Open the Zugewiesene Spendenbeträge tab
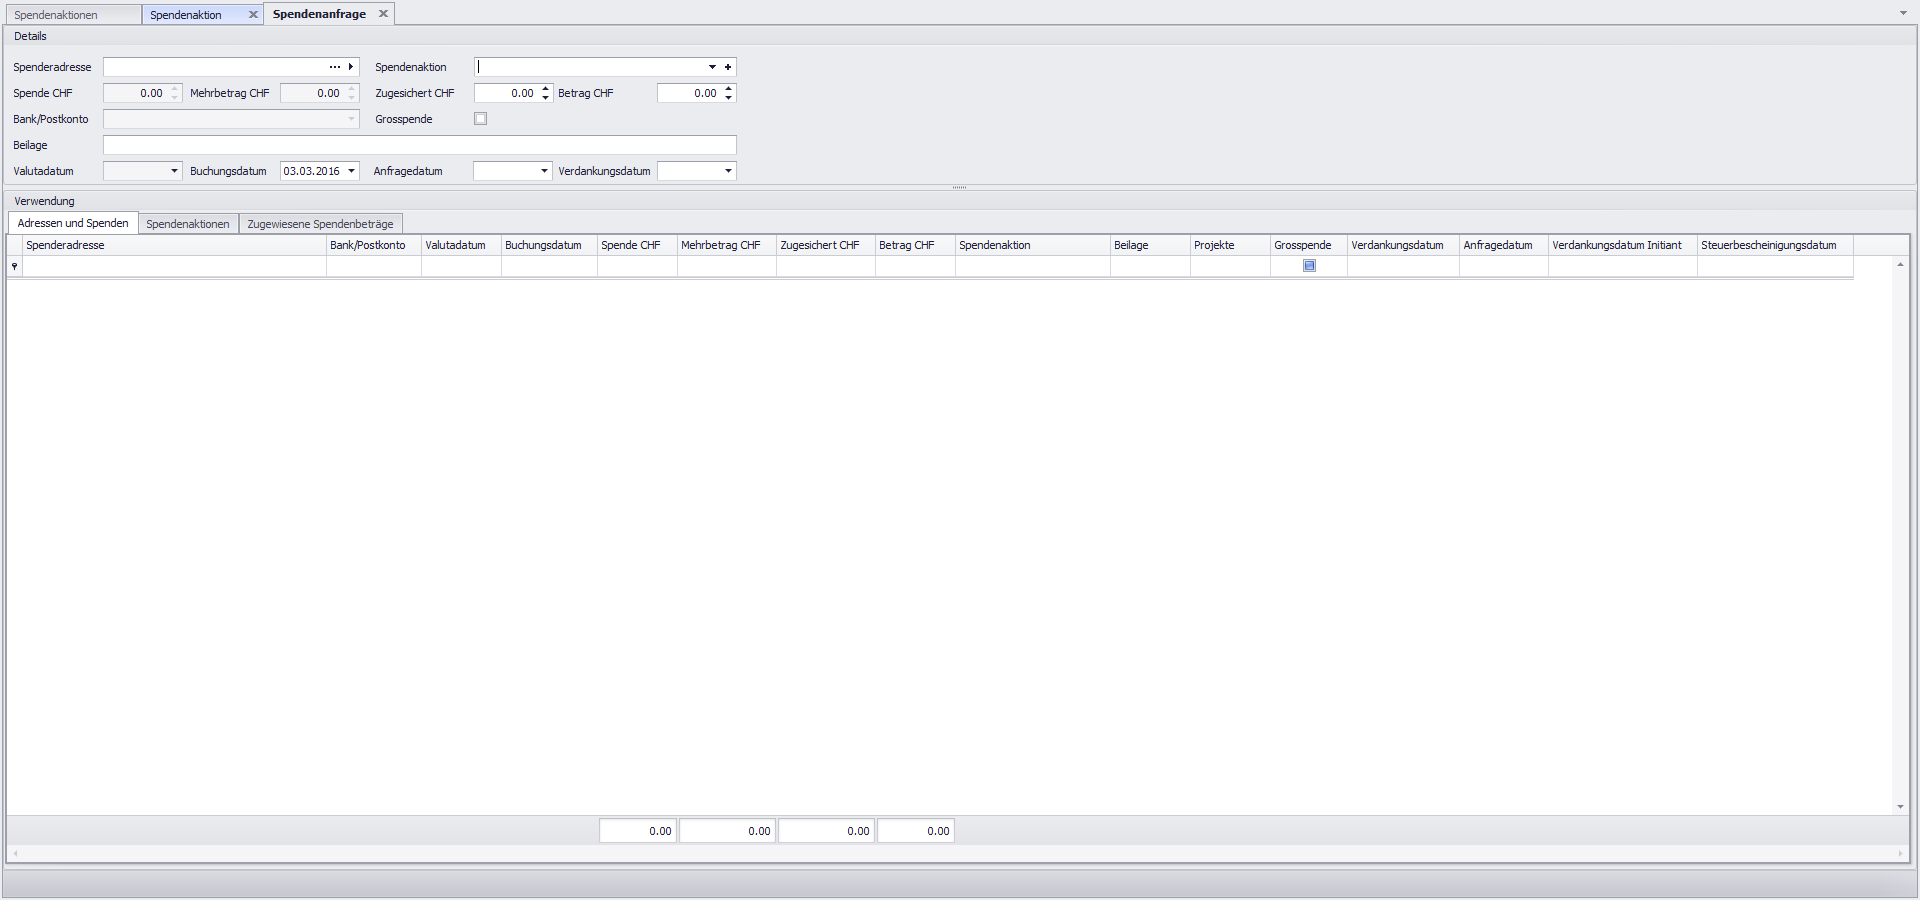The image size is (1920, 900). pos(320,224)
